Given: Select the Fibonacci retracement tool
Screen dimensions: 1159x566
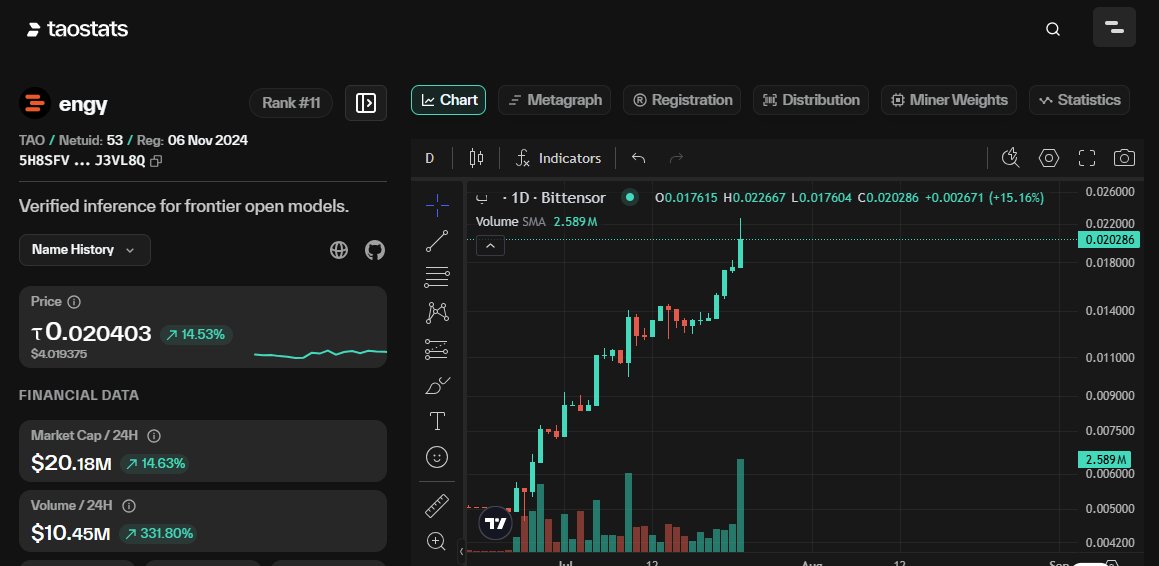Looking at the screenshot, I should click(437, 277).
